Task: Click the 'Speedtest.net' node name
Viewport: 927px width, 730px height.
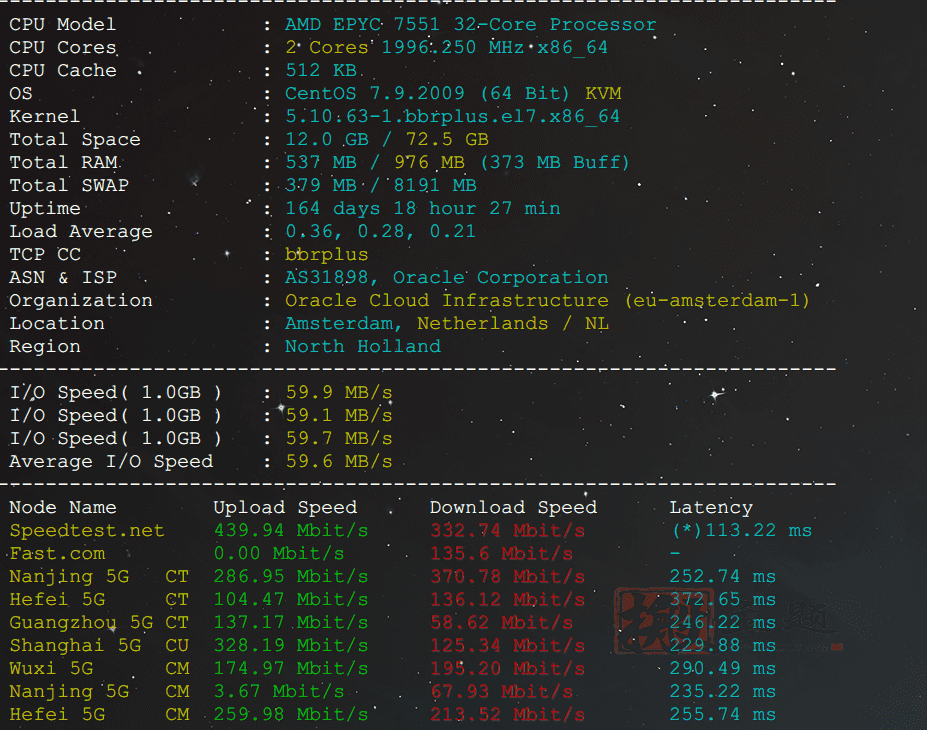Action: pyautogui.click(x=87, y=531)
